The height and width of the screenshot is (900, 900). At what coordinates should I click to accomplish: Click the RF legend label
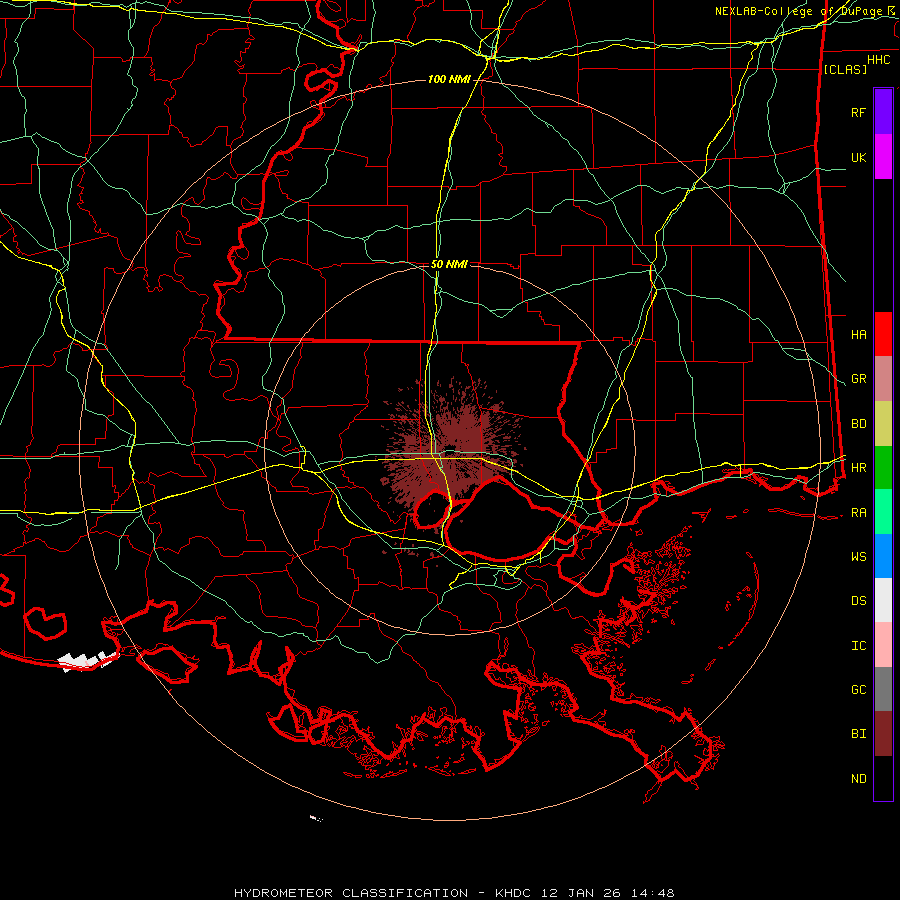coord(858,112)
